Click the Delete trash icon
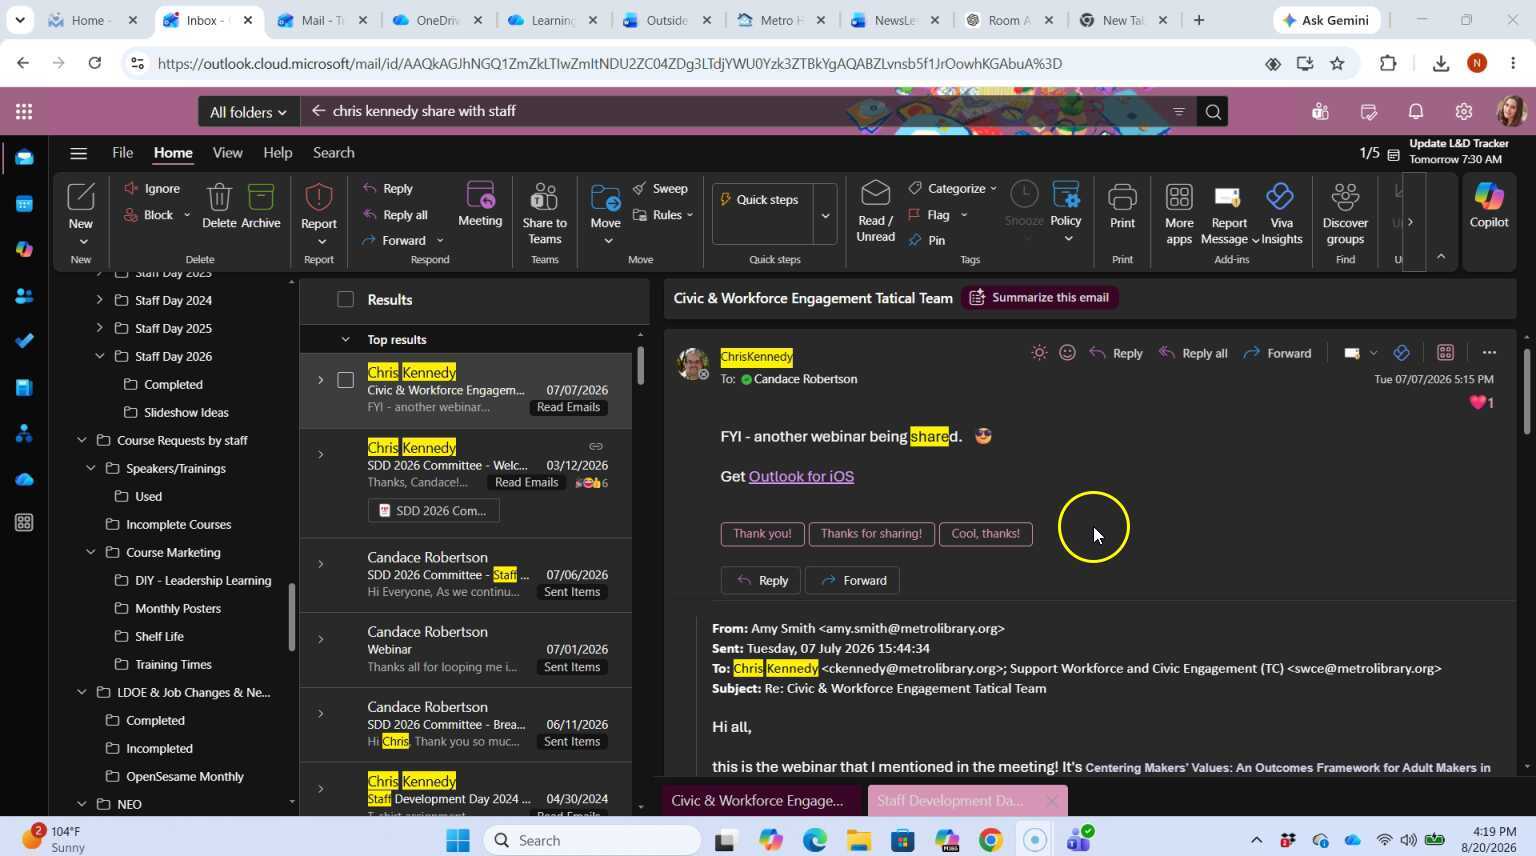This screenshot has height=856, width=1536. coord(219,205)
